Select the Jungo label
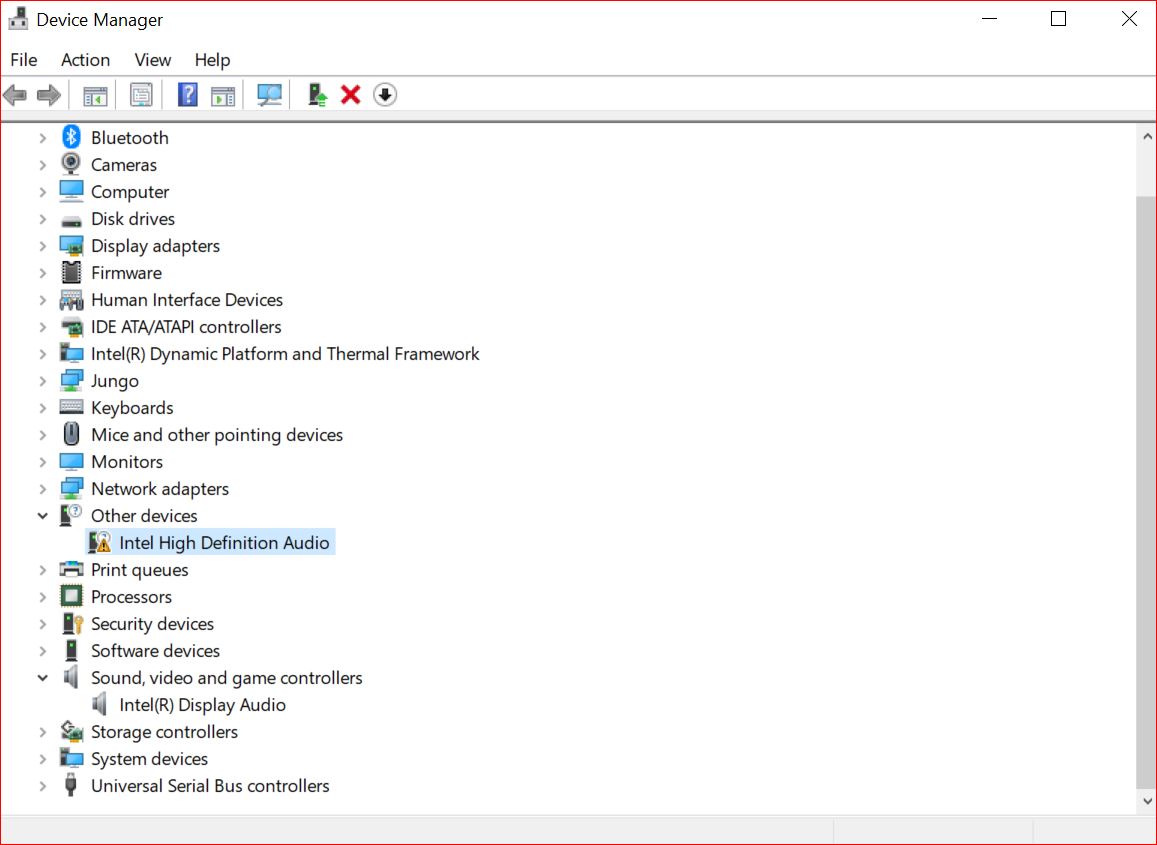The image size is (1157, 845). pos(115,381)
